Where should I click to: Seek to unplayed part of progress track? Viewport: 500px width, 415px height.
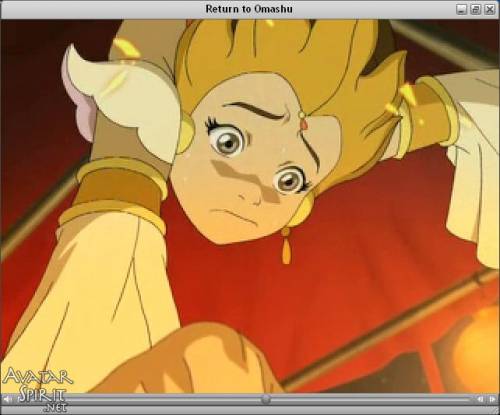pyautogui.click(x=370, y=399)
